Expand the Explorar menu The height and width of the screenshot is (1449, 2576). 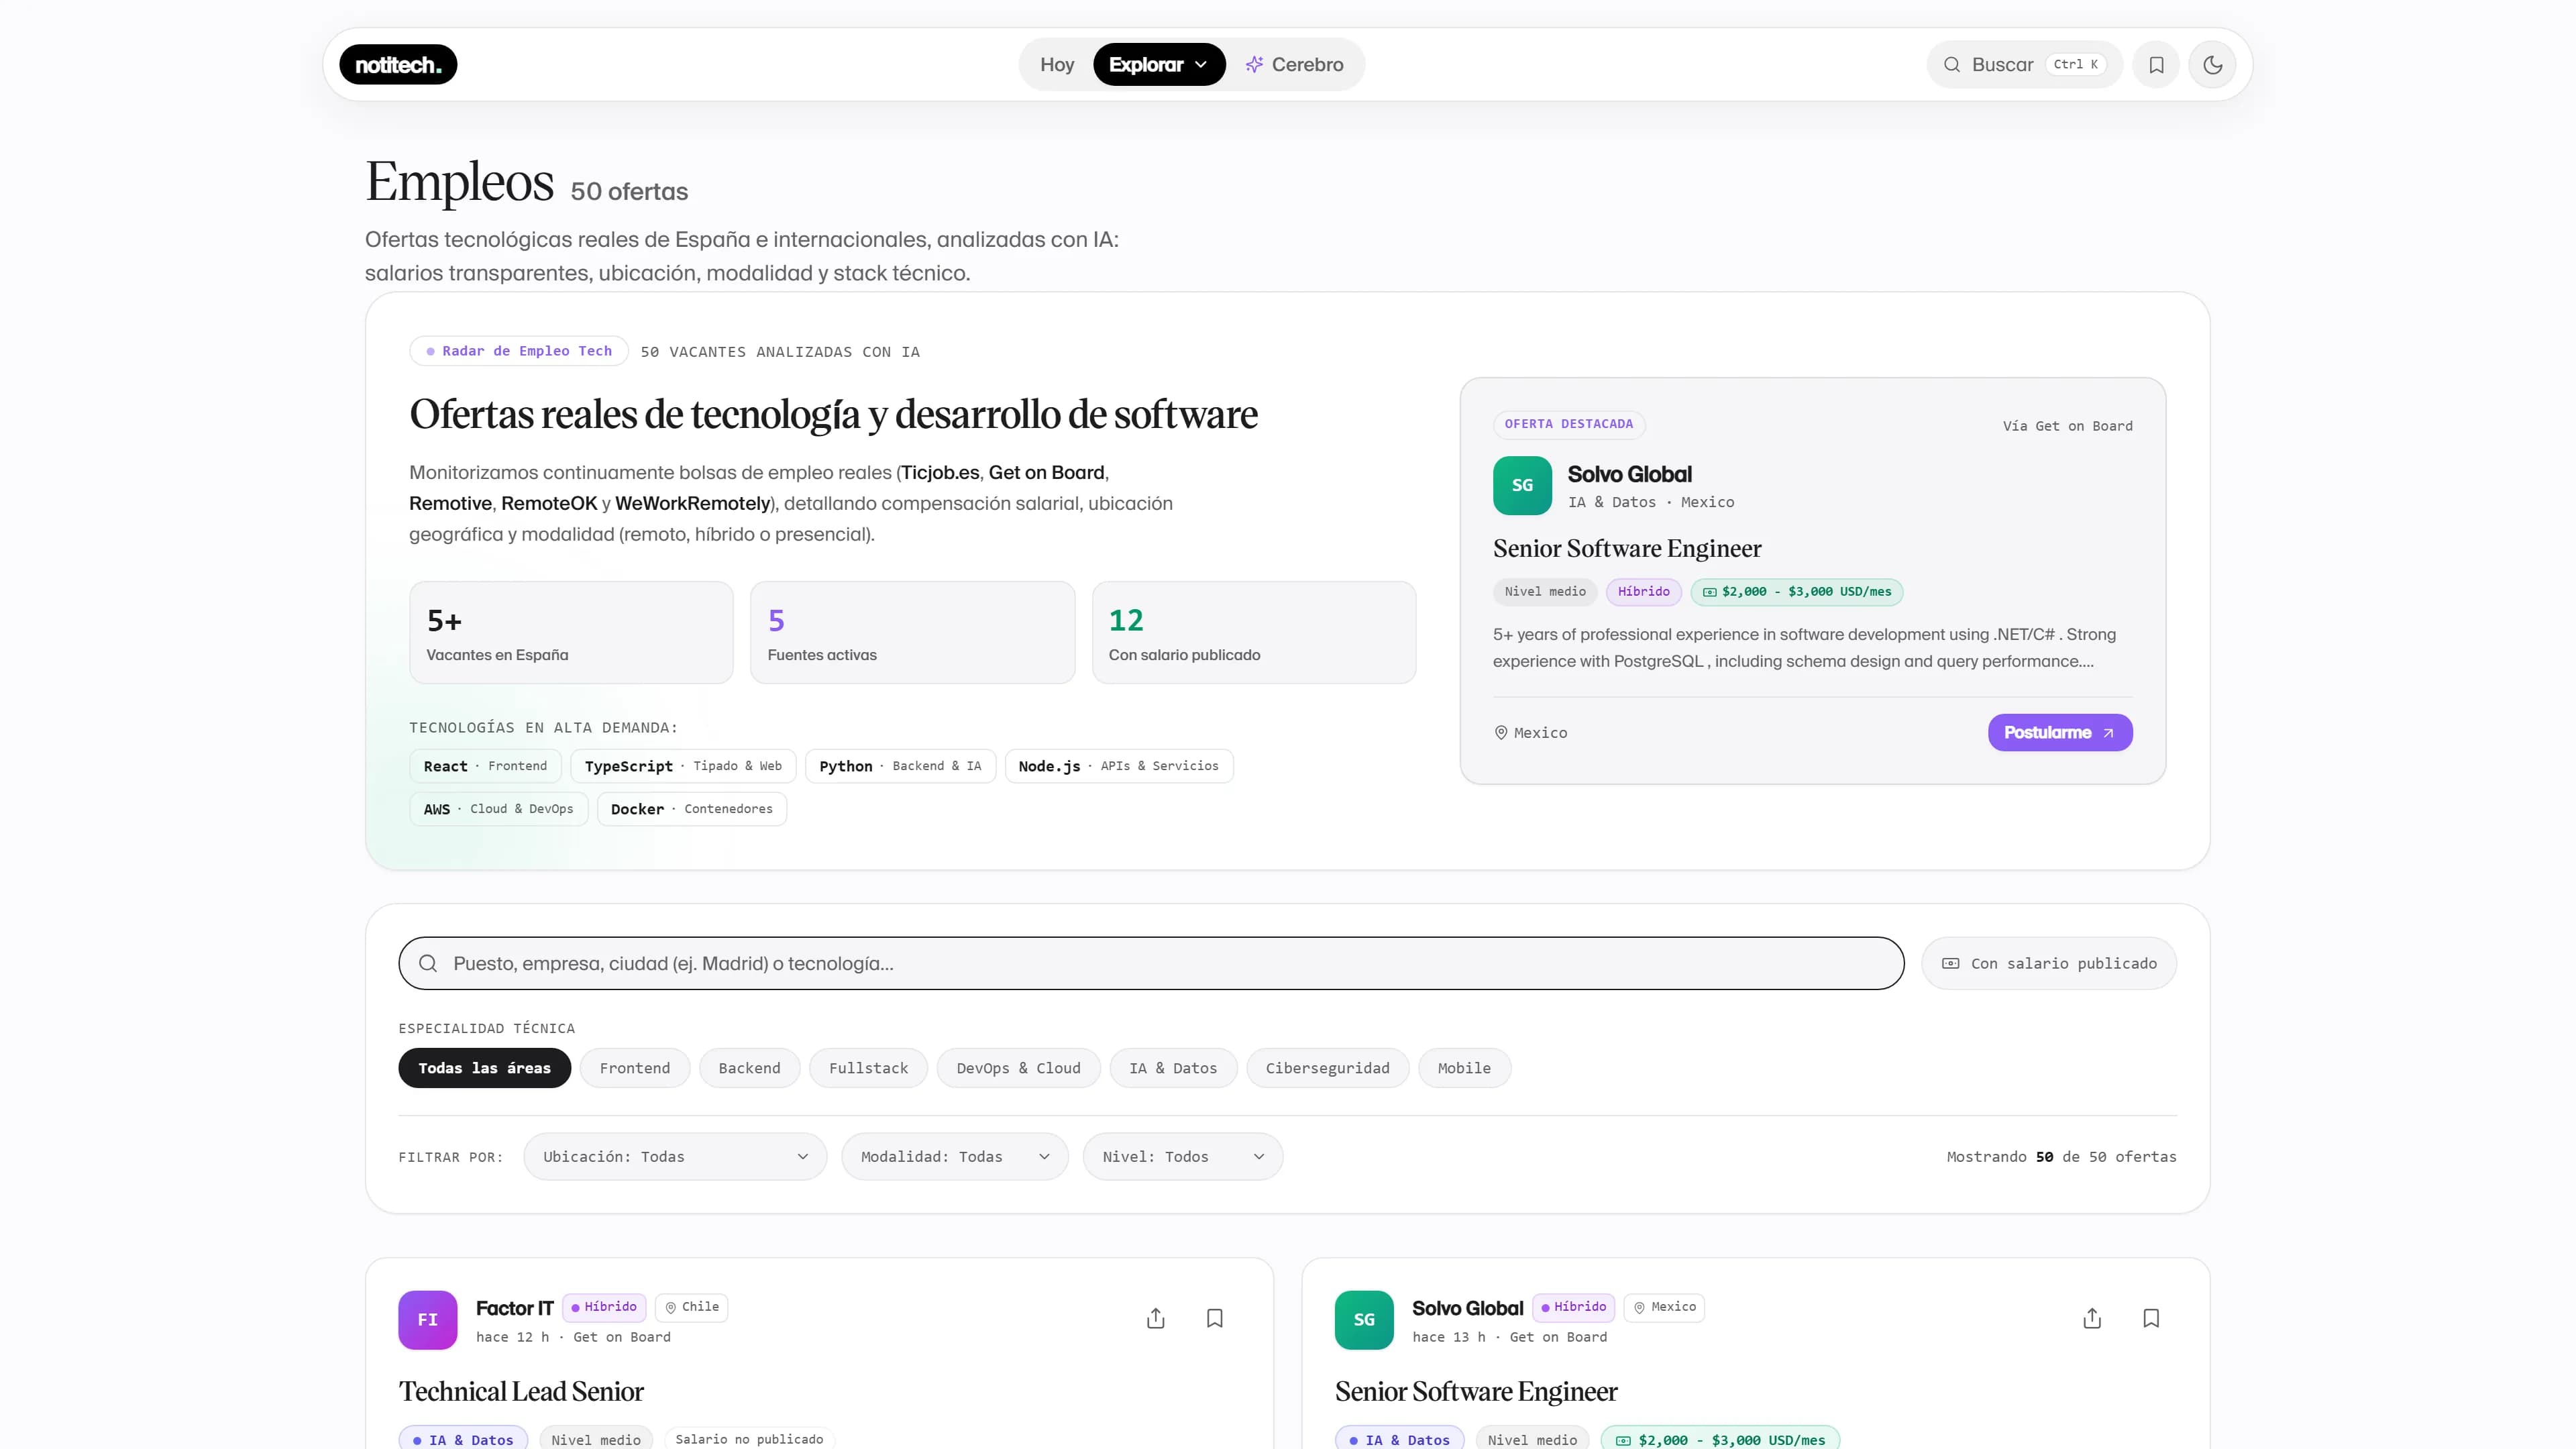point(1159,65)
